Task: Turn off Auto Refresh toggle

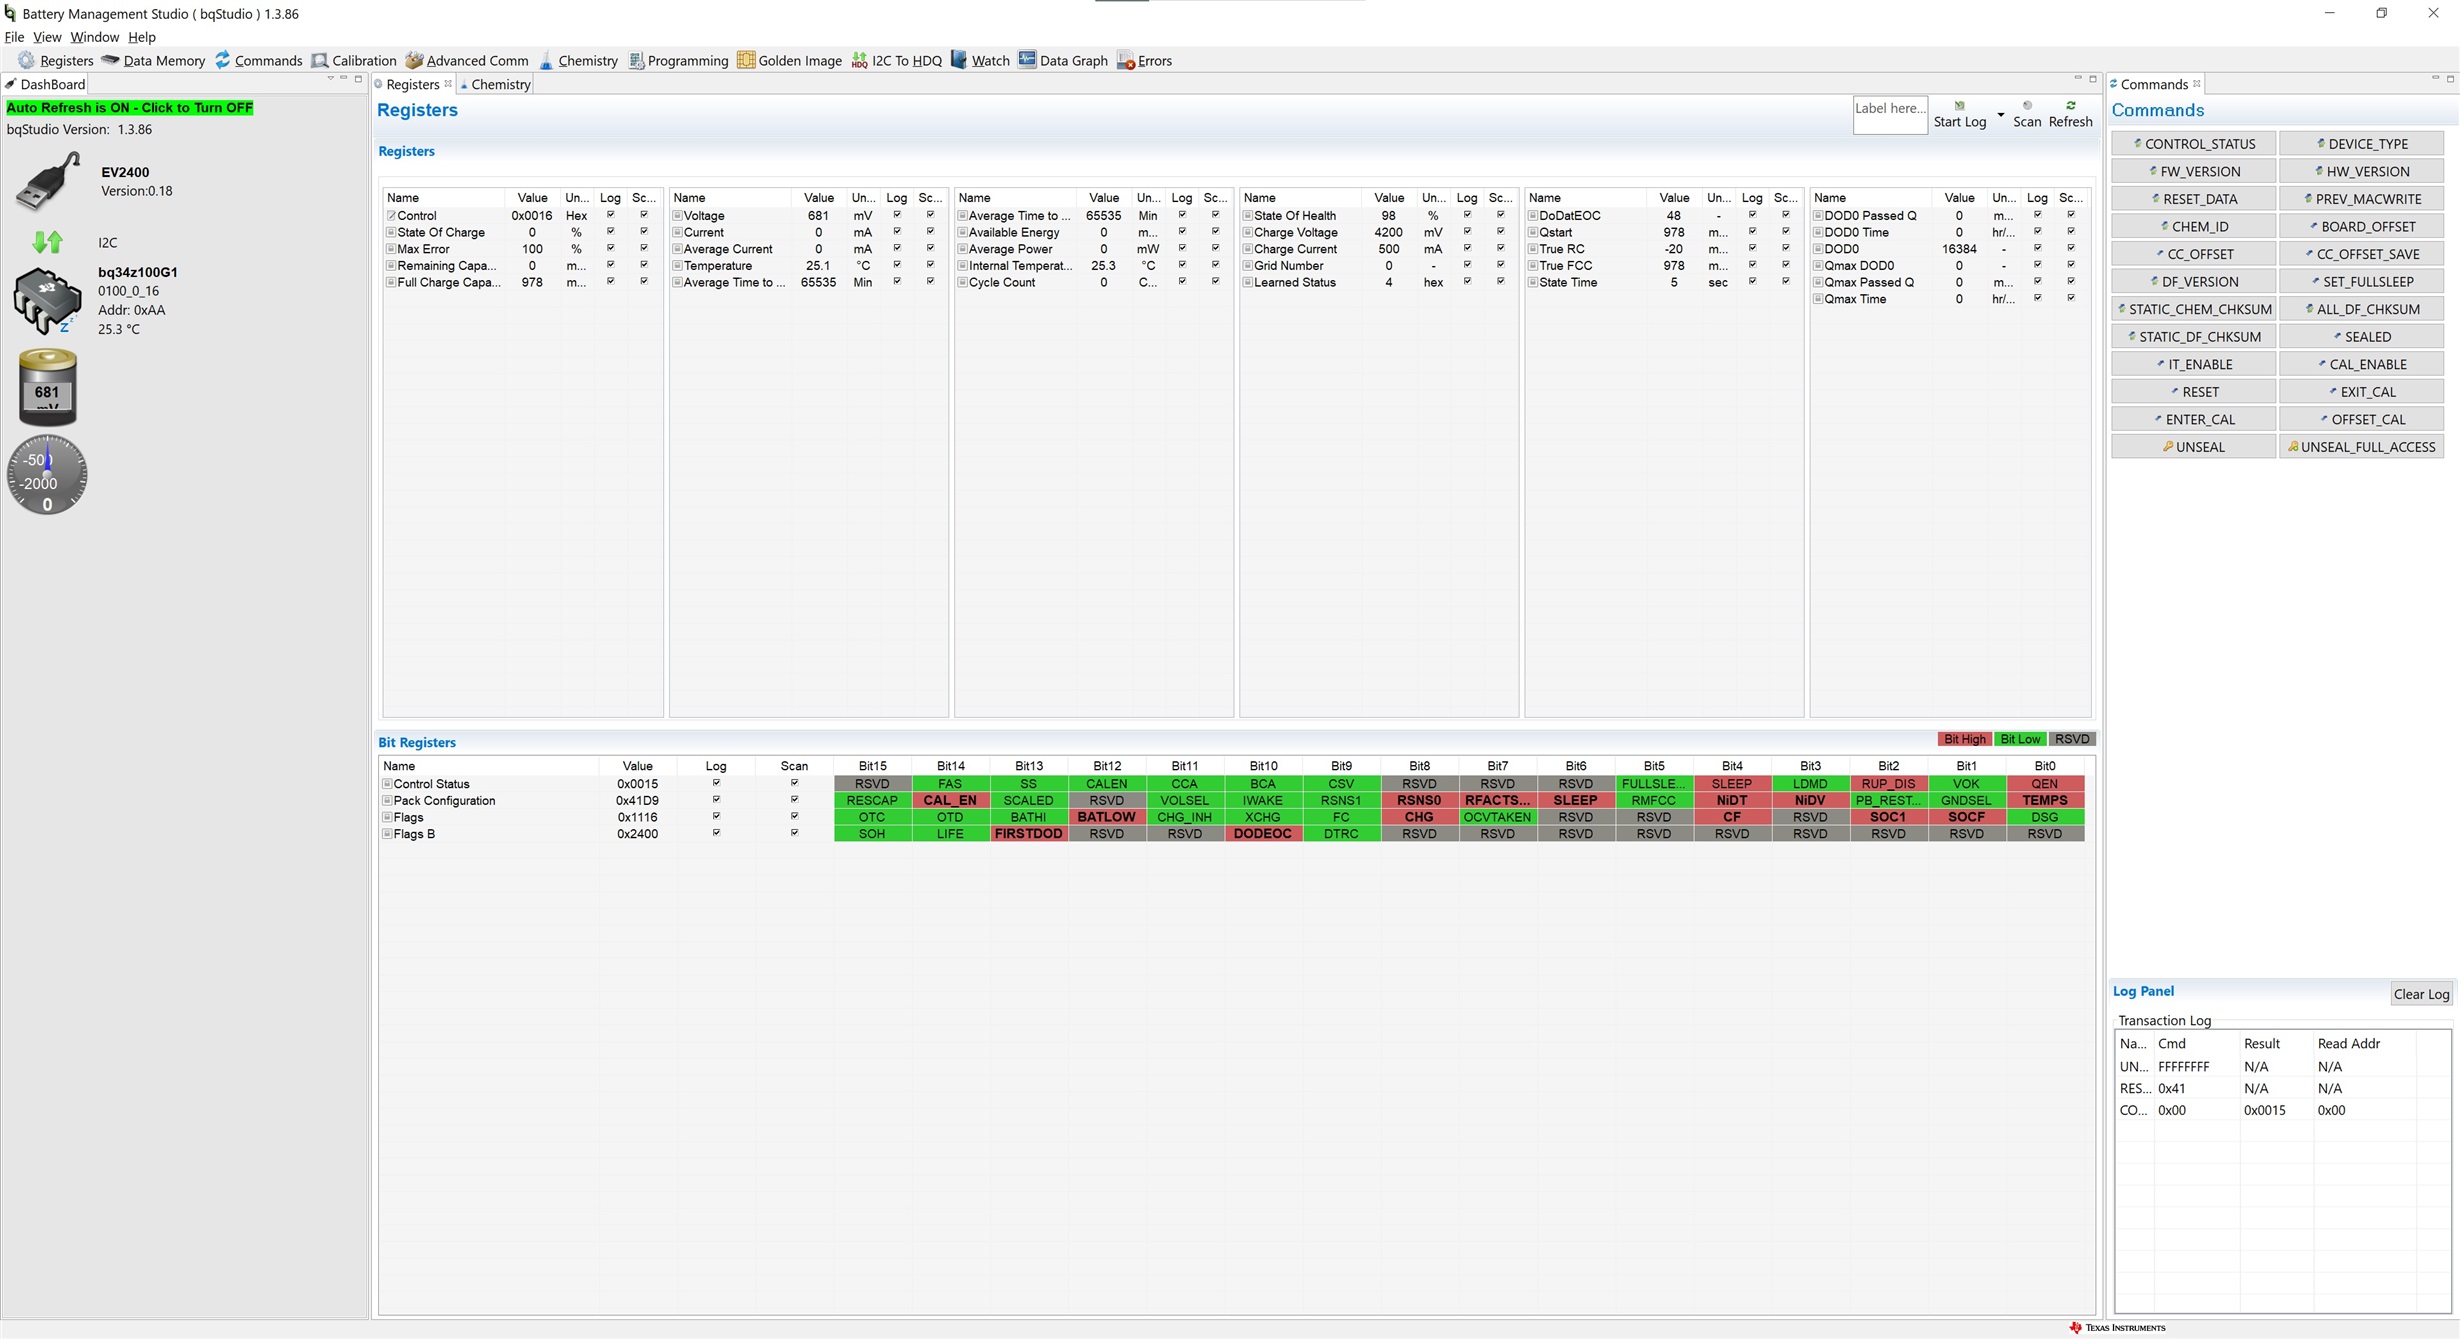Action: [130, 107]
